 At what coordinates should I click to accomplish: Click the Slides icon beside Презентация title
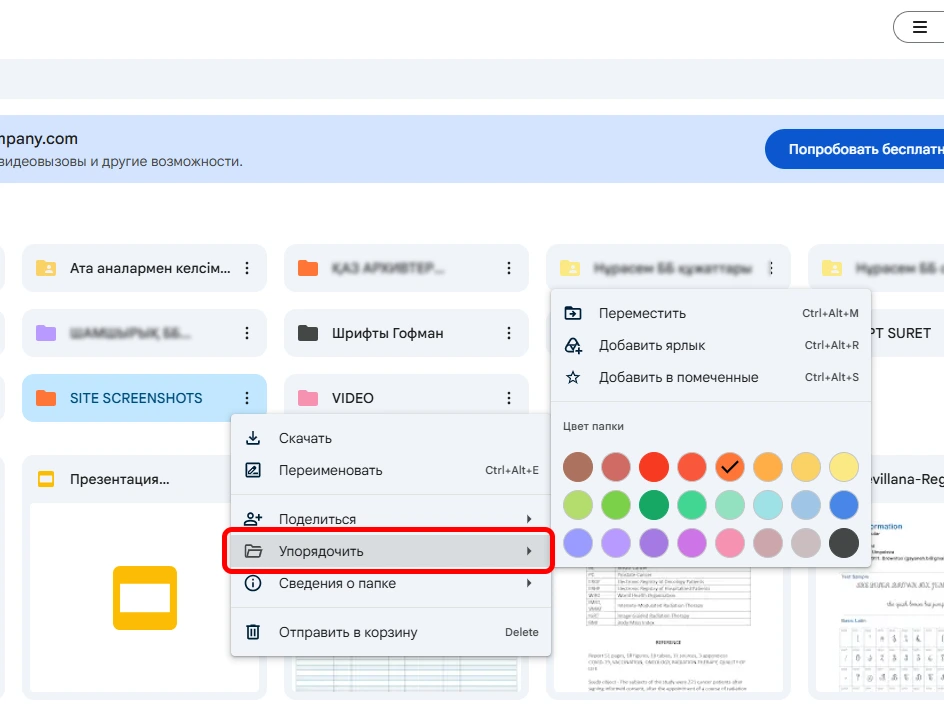point(46,479)
